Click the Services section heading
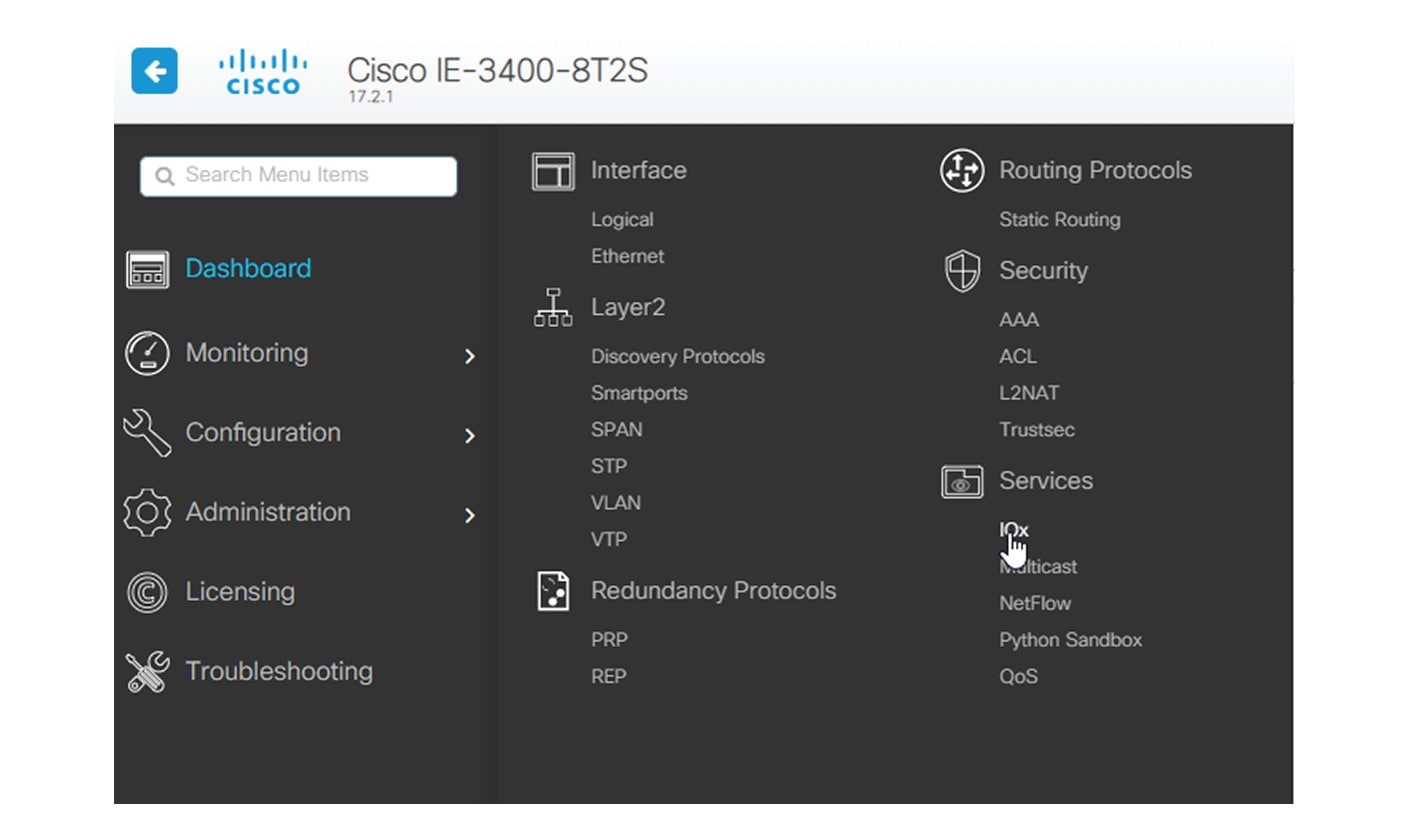The width and height of the screenshot is (1407, 831). 1046,480
